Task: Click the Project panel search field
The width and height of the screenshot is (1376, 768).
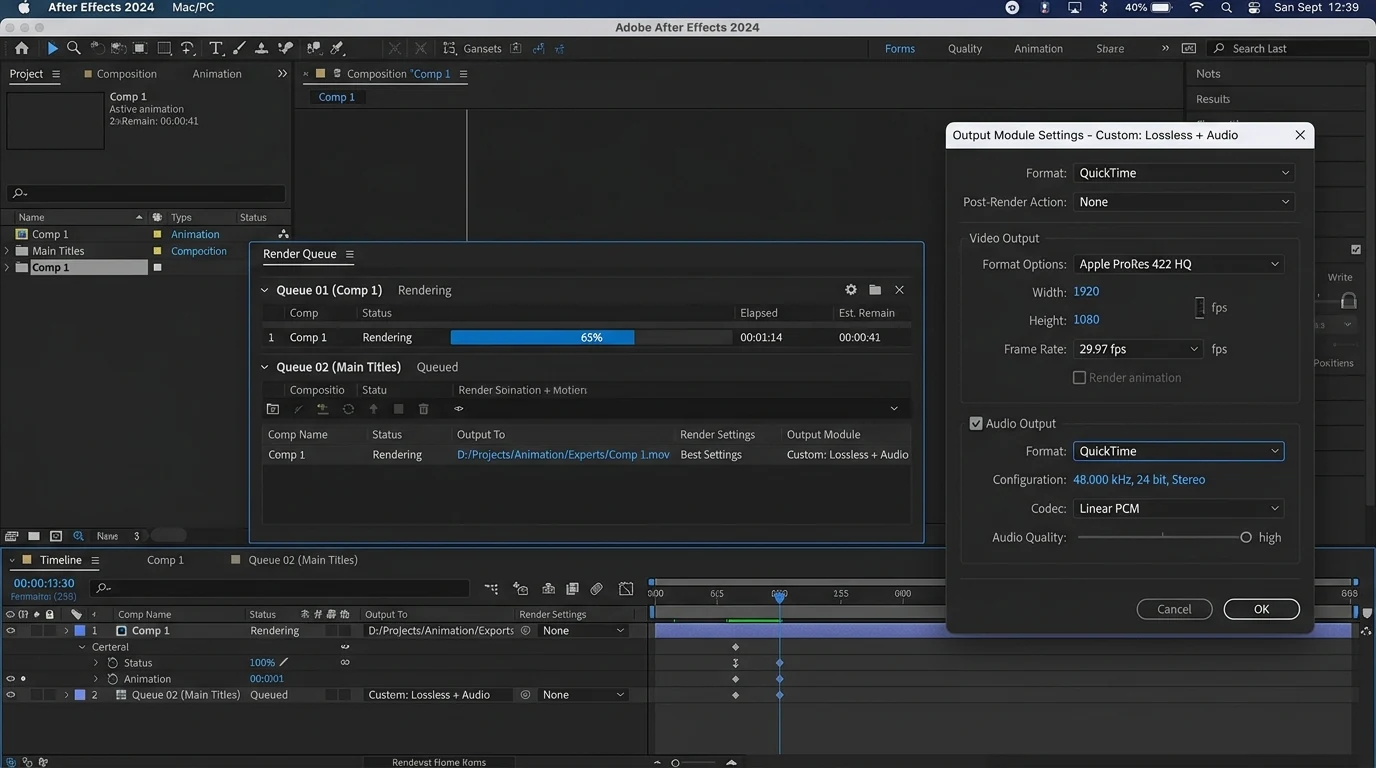Action: [x=146, y=193]
